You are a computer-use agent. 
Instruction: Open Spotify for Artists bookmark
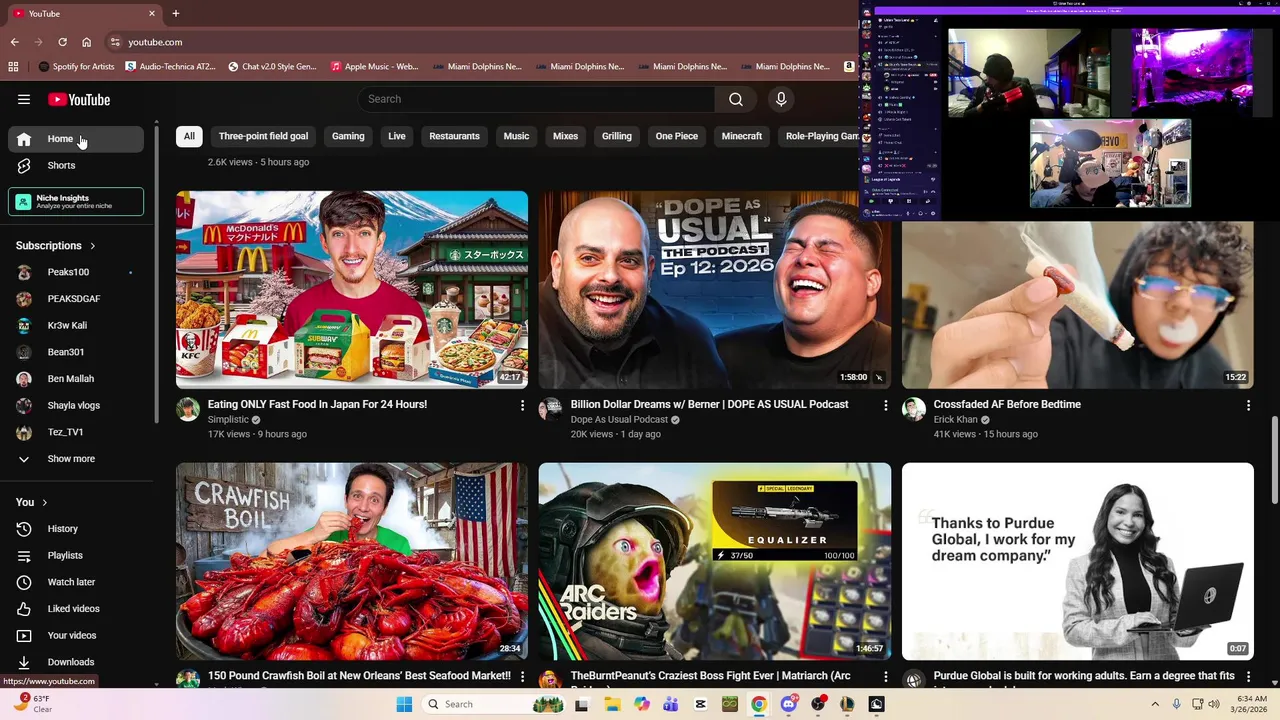[77, 67]
